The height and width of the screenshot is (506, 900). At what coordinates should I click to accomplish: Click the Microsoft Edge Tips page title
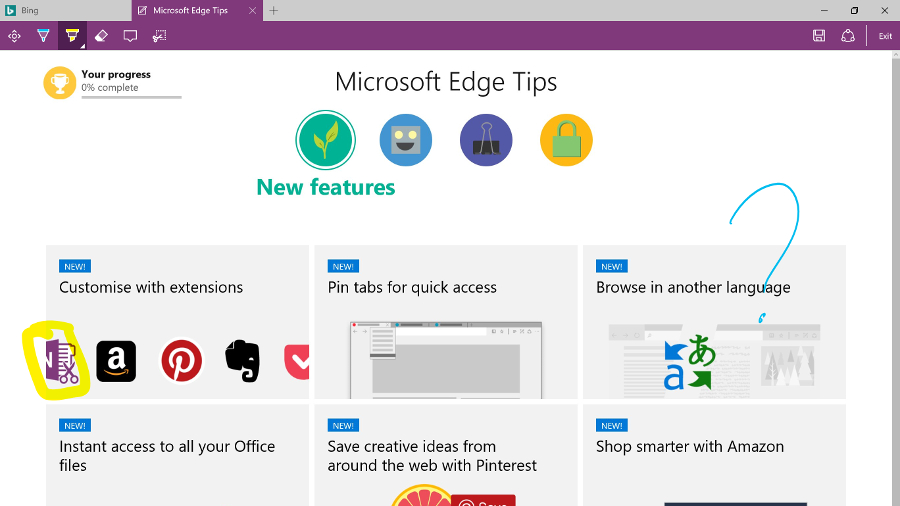446,82
